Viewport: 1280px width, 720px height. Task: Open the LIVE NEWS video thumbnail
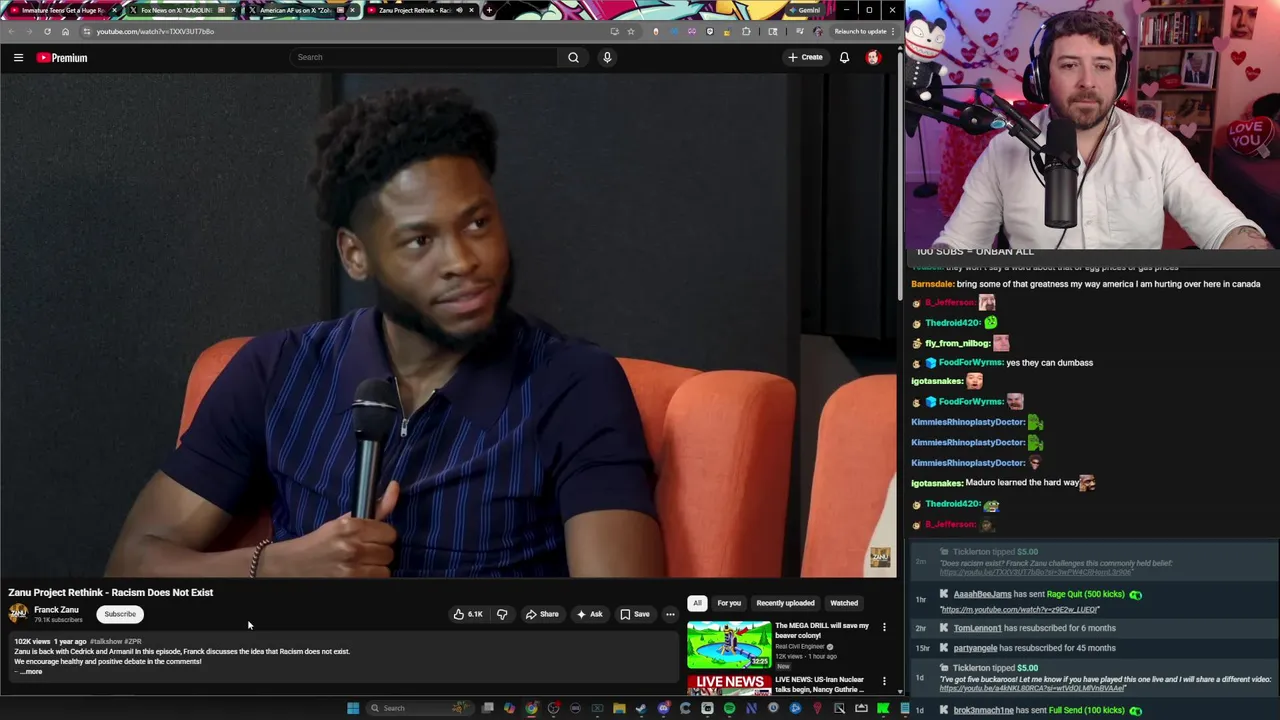point(729,685)
